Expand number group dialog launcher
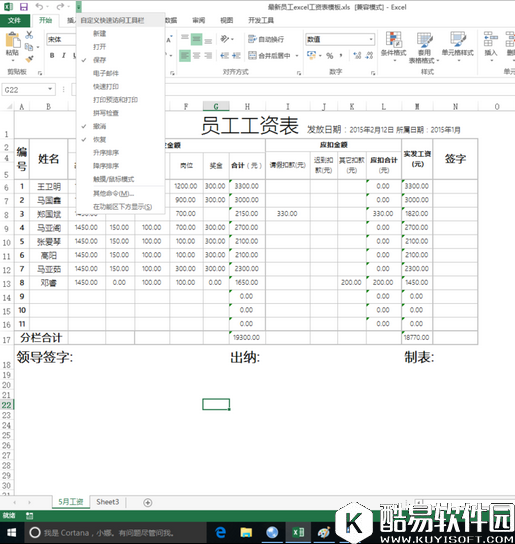The width and height of the screenshot is (515, 544). (x=373, y=73)
